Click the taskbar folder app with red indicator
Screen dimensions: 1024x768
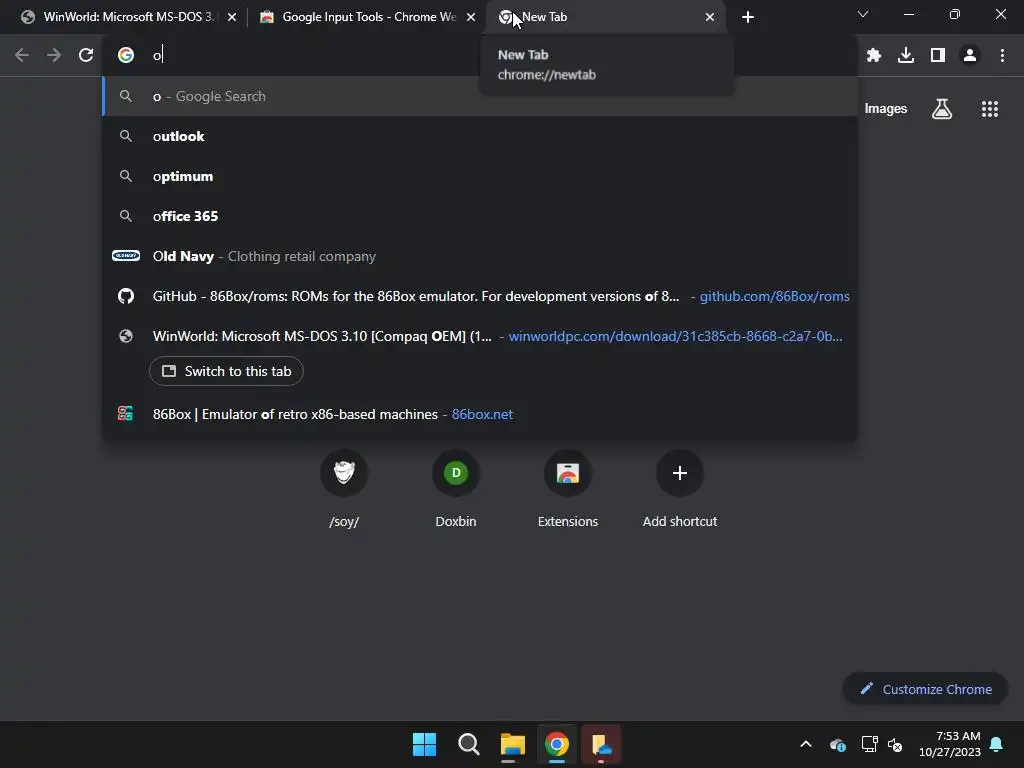tap(601, 744)
